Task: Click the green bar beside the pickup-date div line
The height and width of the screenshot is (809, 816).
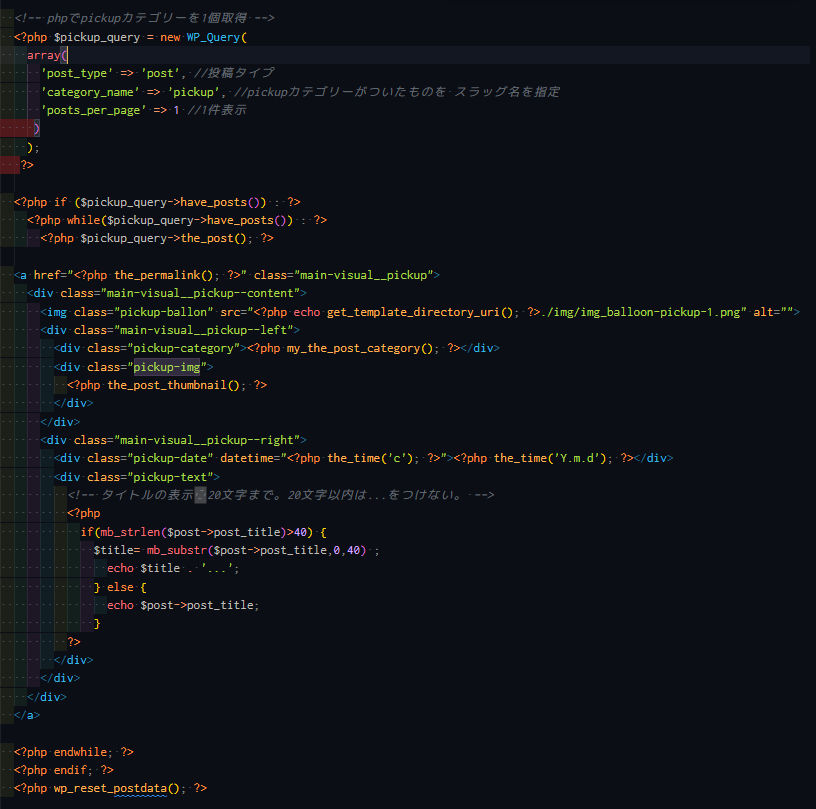Action: pos(5,457)
